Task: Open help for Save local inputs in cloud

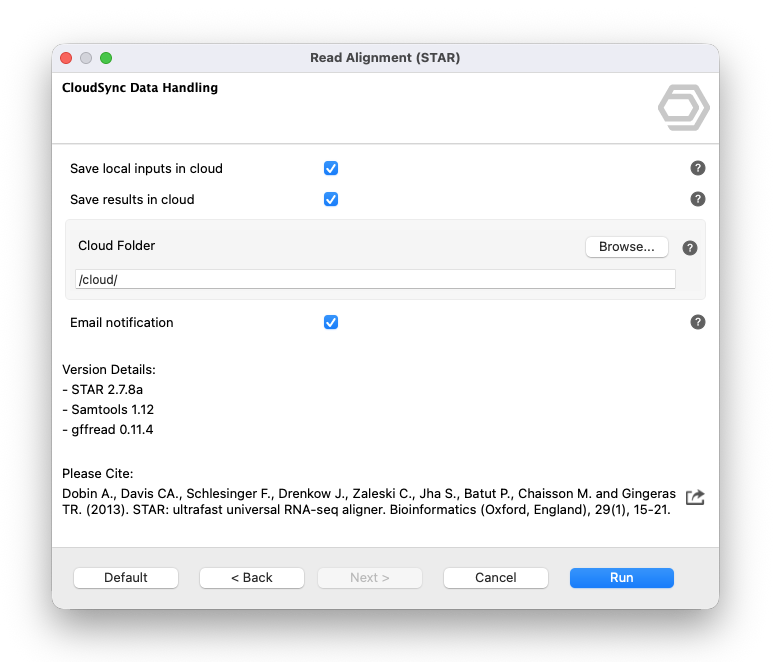Action: pyautogui.click(x=698, y=169)
